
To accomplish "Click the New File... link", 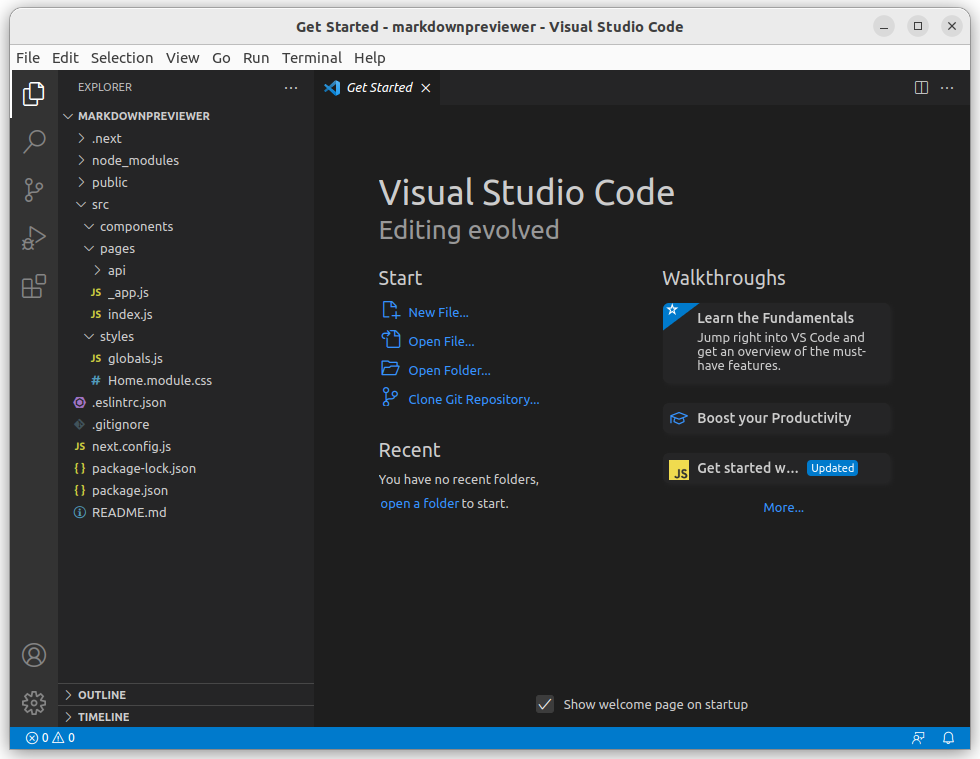I will [438, 313].
